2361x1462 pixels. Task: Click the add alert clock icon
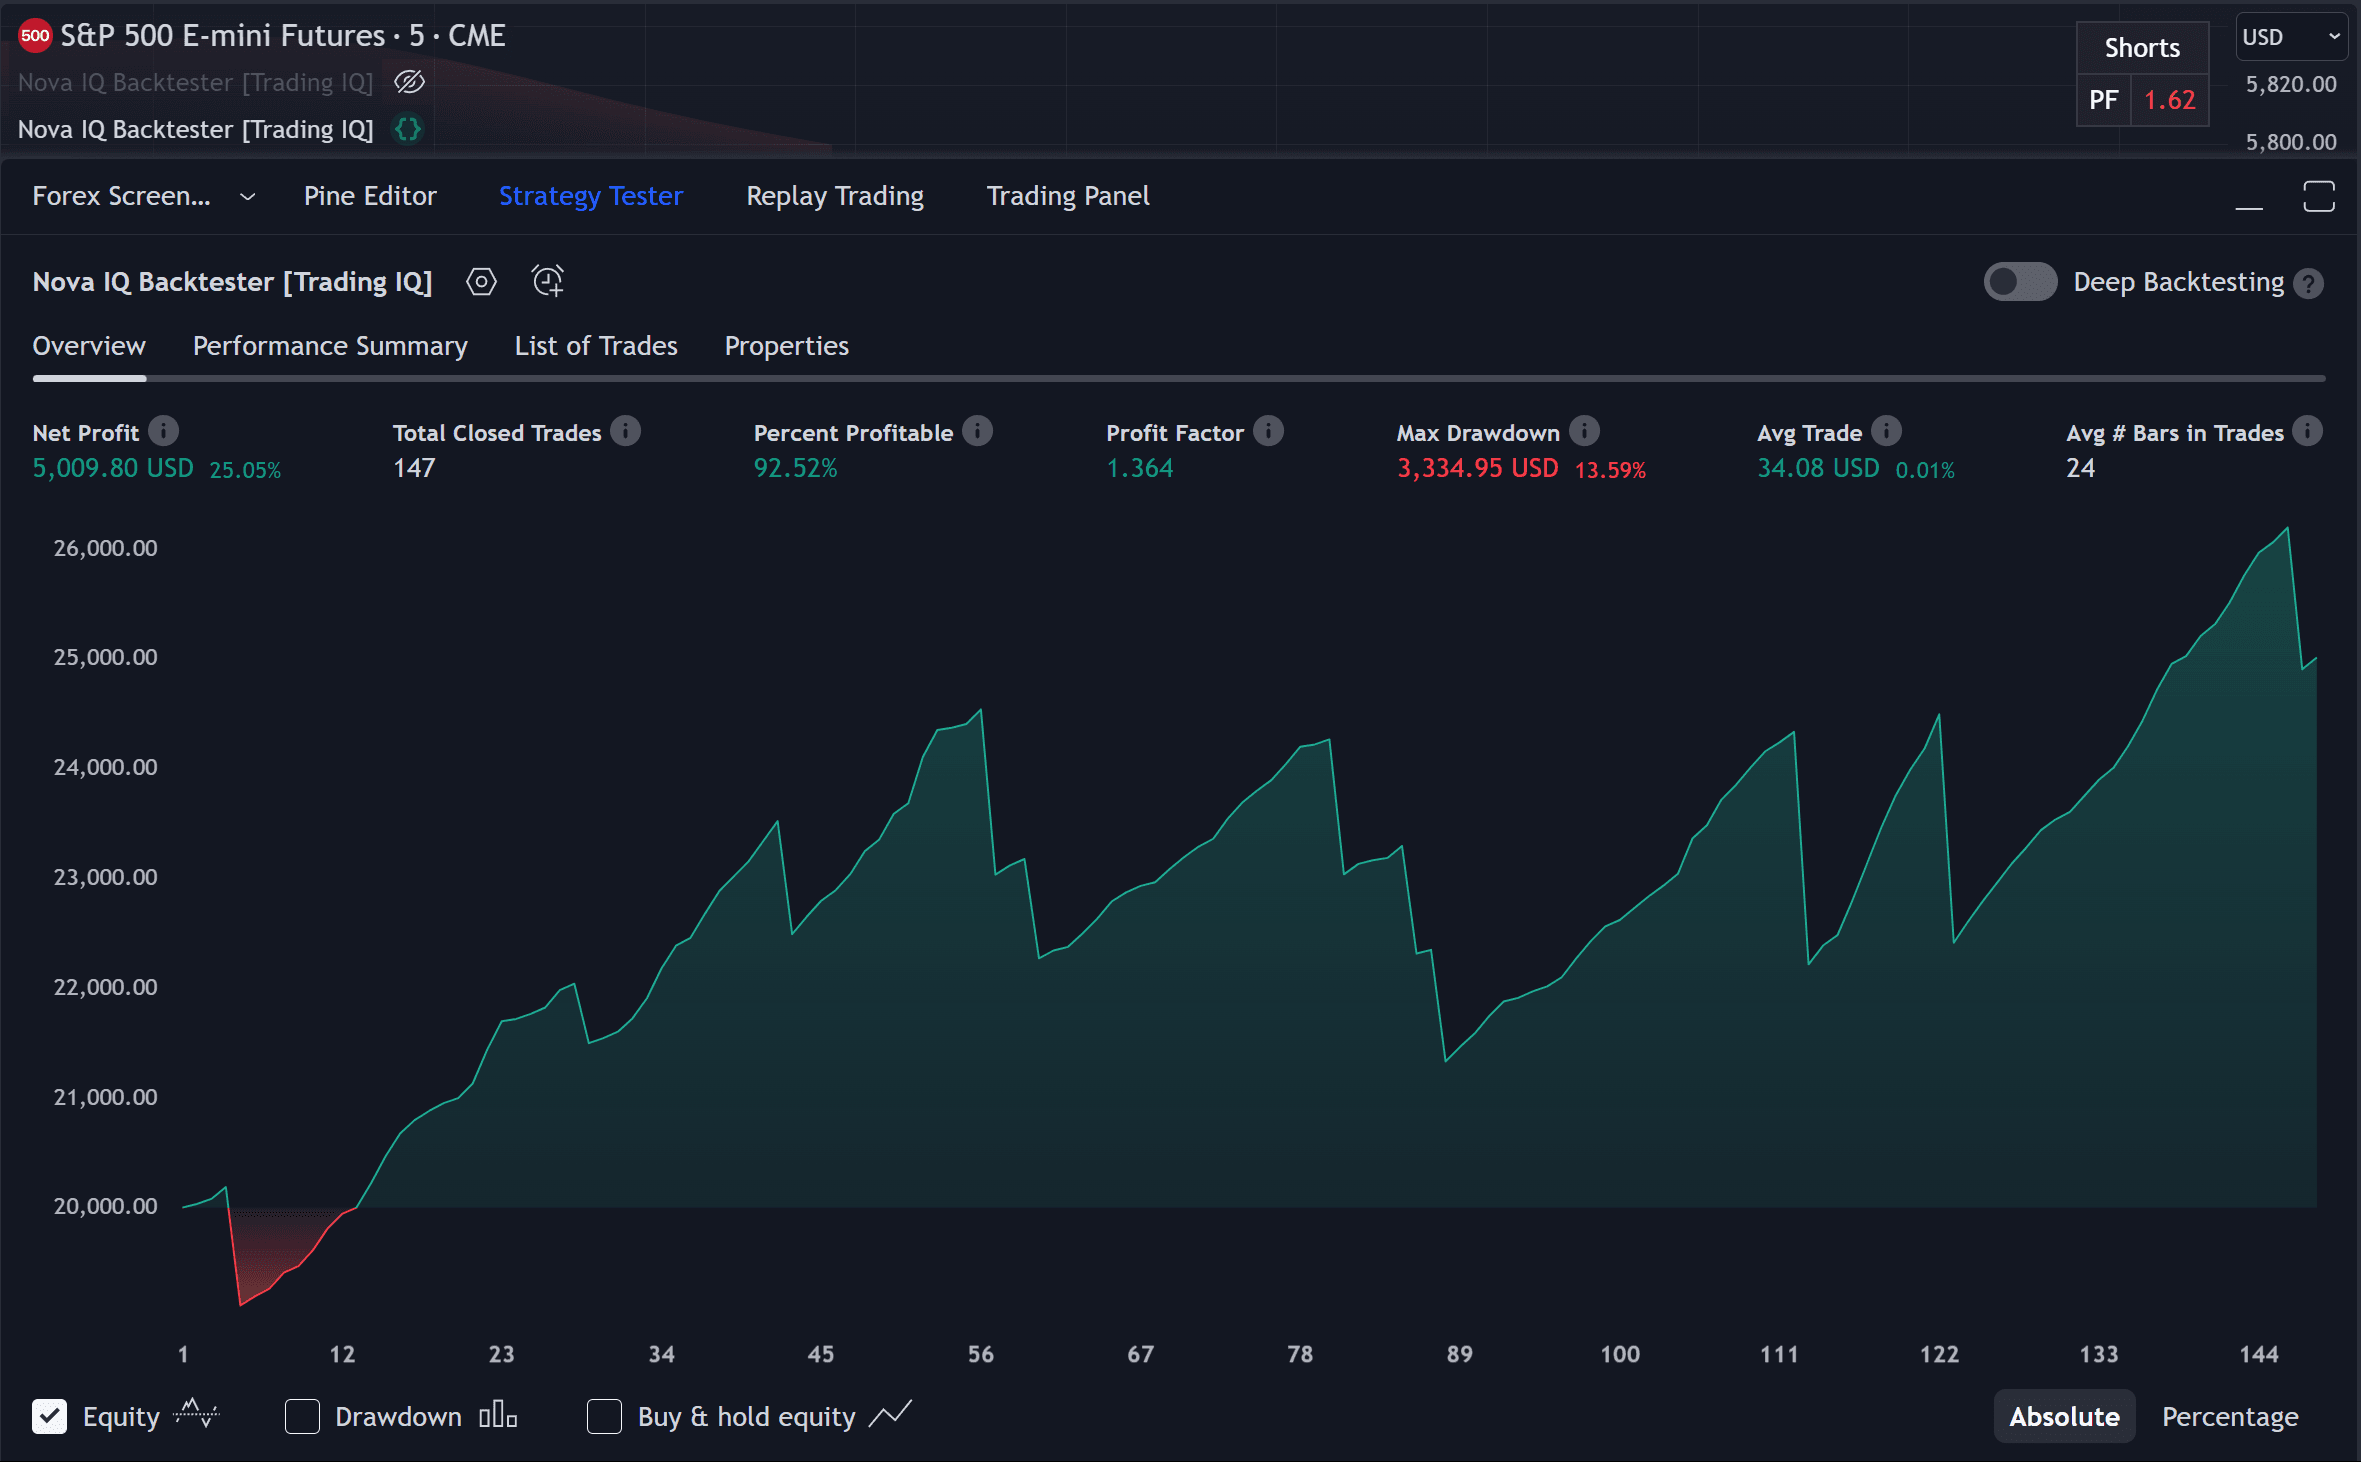point(547,282)
